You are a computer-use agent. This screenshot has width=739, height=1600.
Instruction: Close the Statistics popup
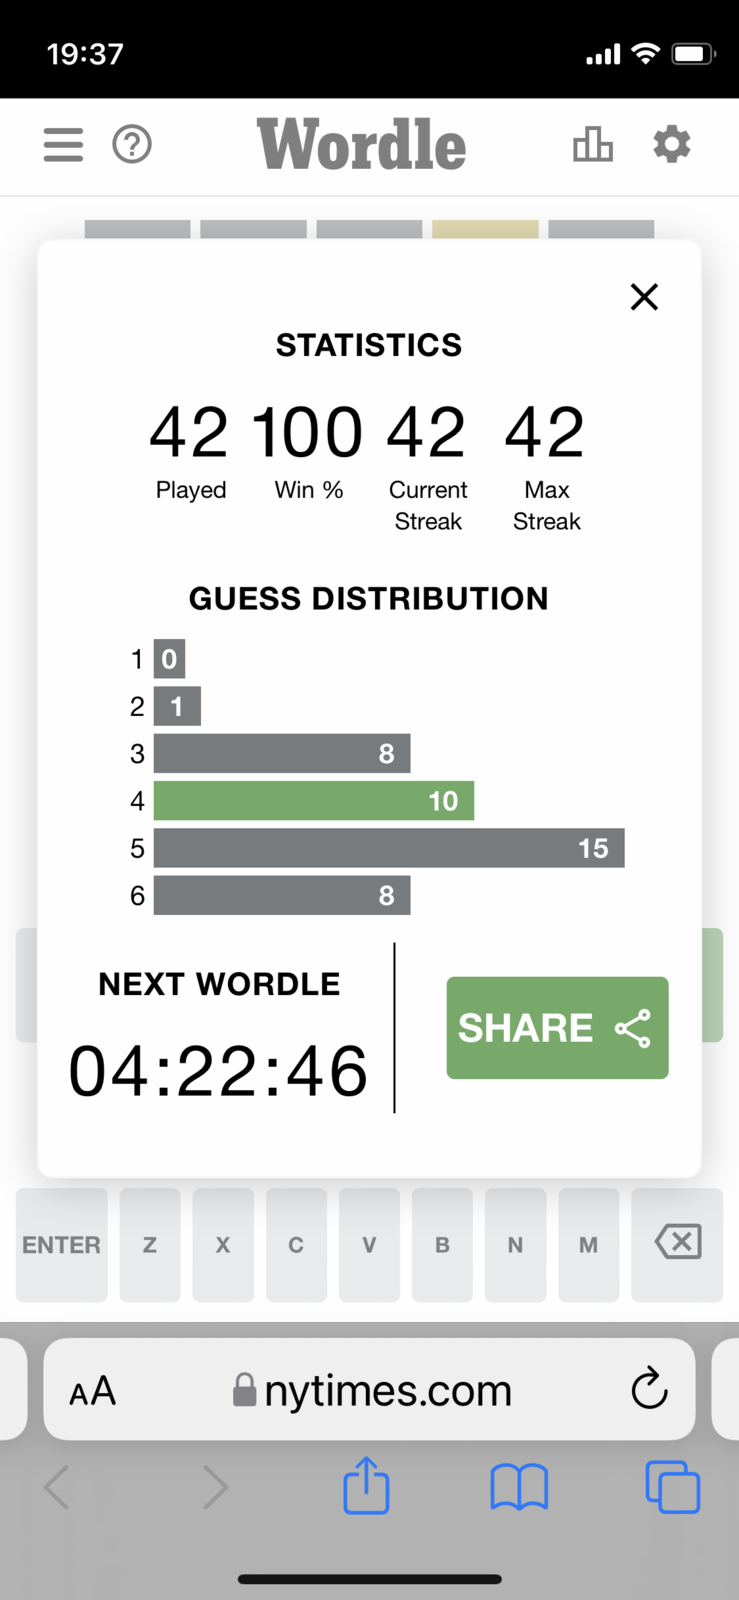pos(644,297)
